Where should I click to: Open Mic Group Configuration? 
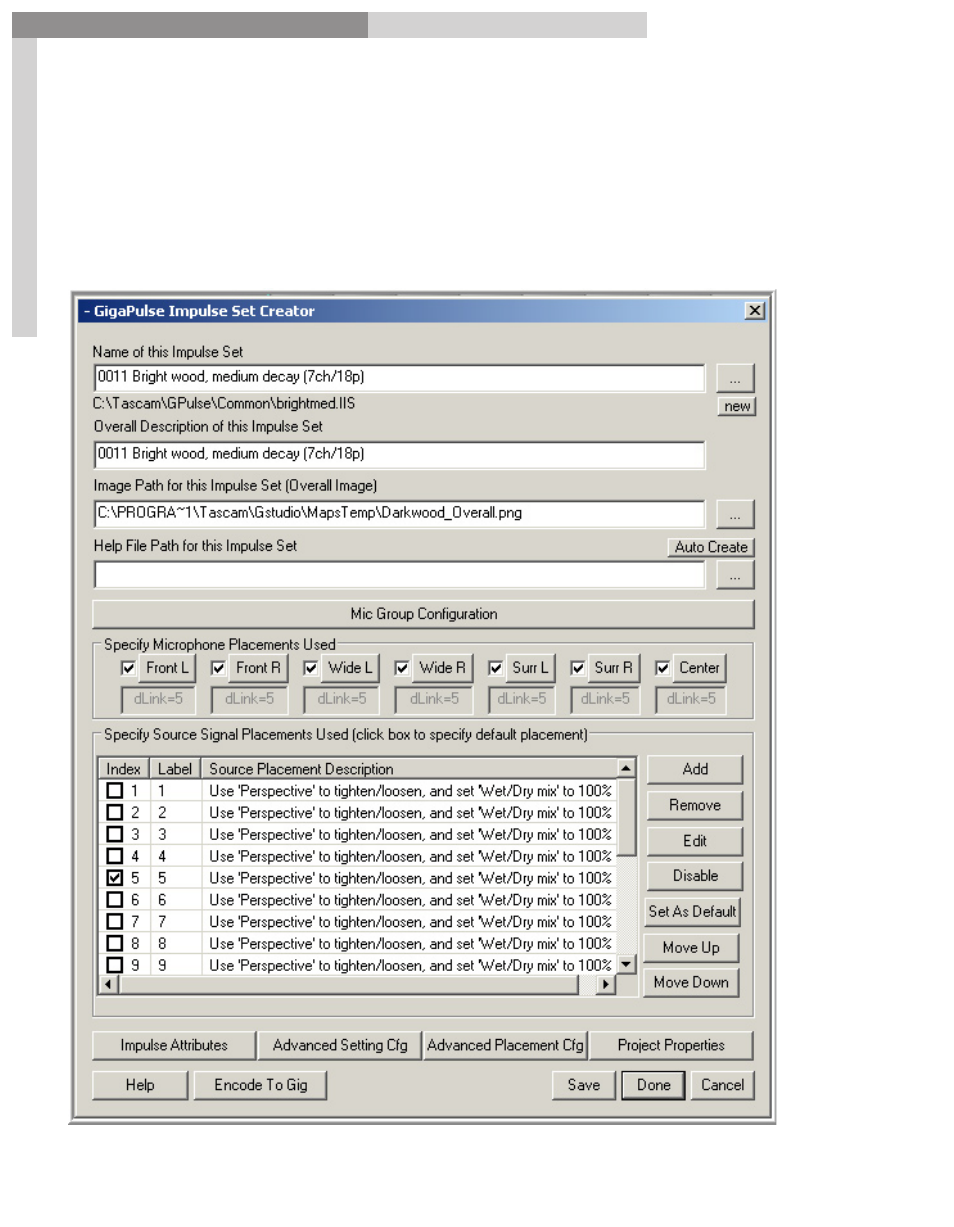423,613
